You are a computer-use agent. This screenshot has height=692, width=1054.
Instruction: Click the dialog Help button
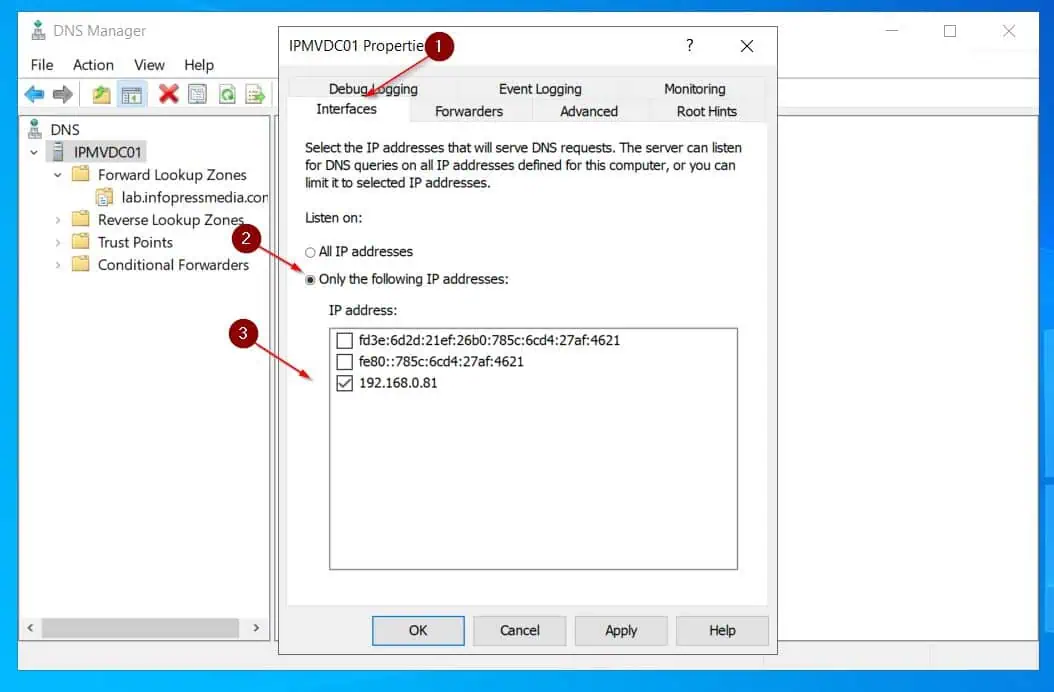tap(723, 630)
